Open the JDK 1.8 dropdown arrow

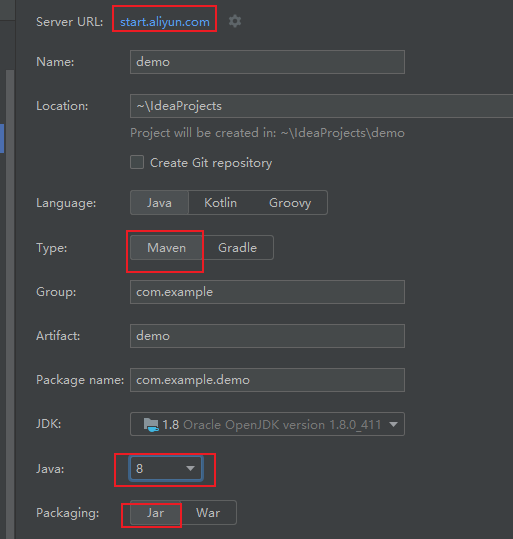[394, 425]
